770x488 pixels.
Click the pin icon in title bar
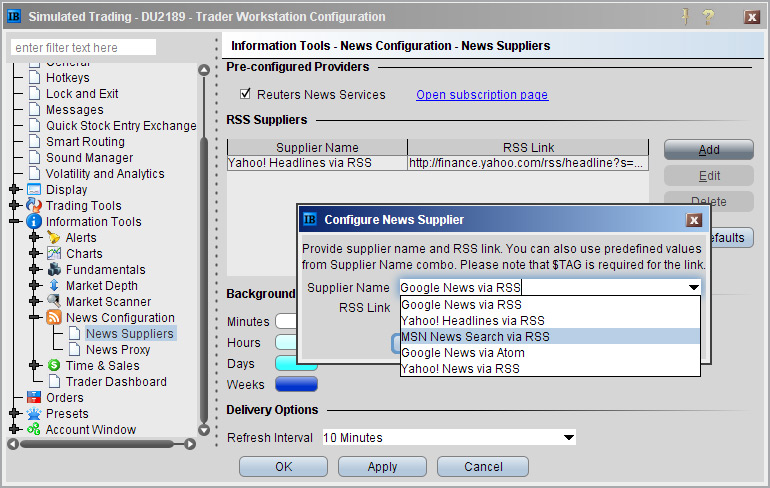[686, 17]
